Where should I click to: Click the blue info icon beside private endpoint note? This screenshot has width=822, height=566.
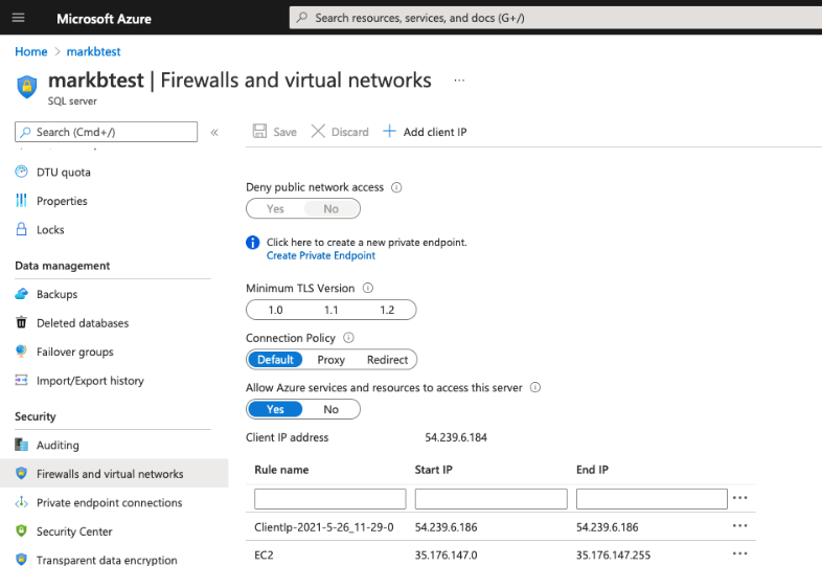point(253,242)
